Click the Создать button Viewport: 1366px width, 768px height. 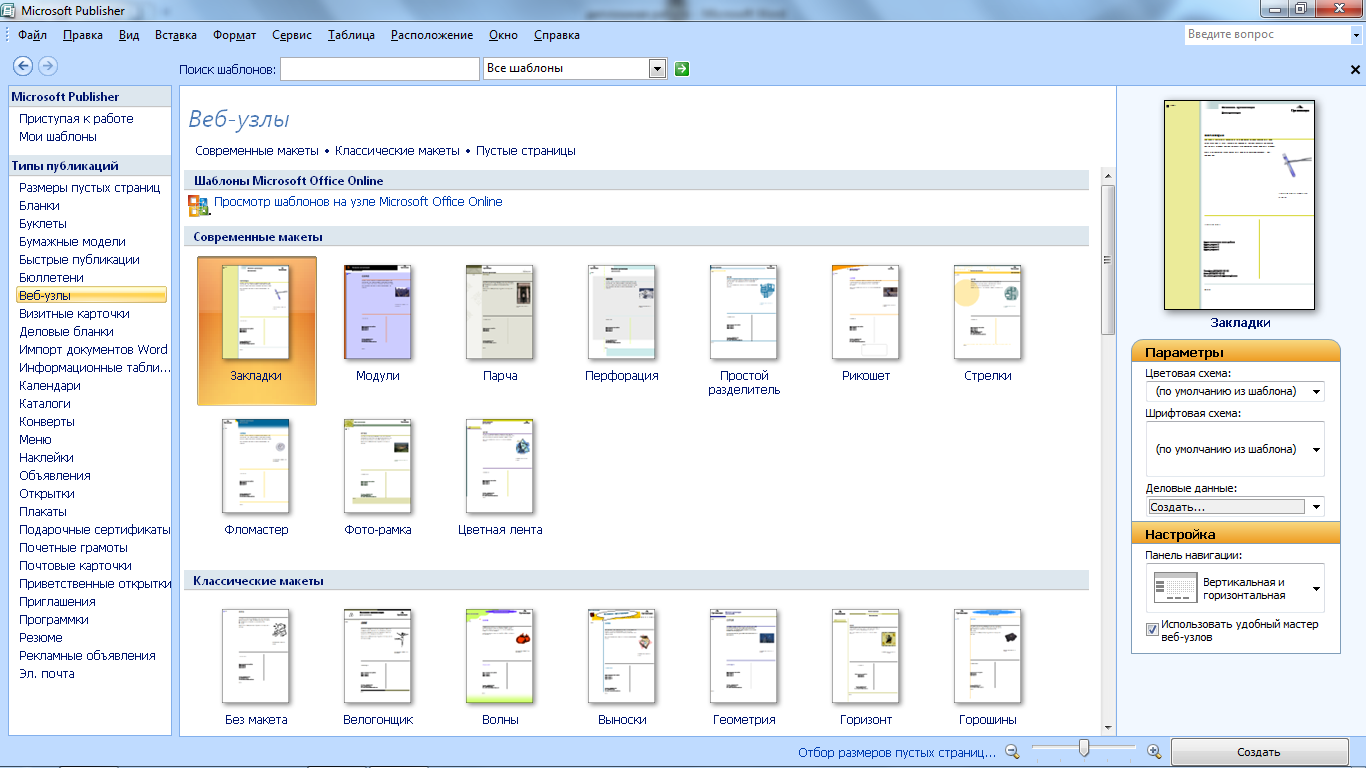(1258, 752)
